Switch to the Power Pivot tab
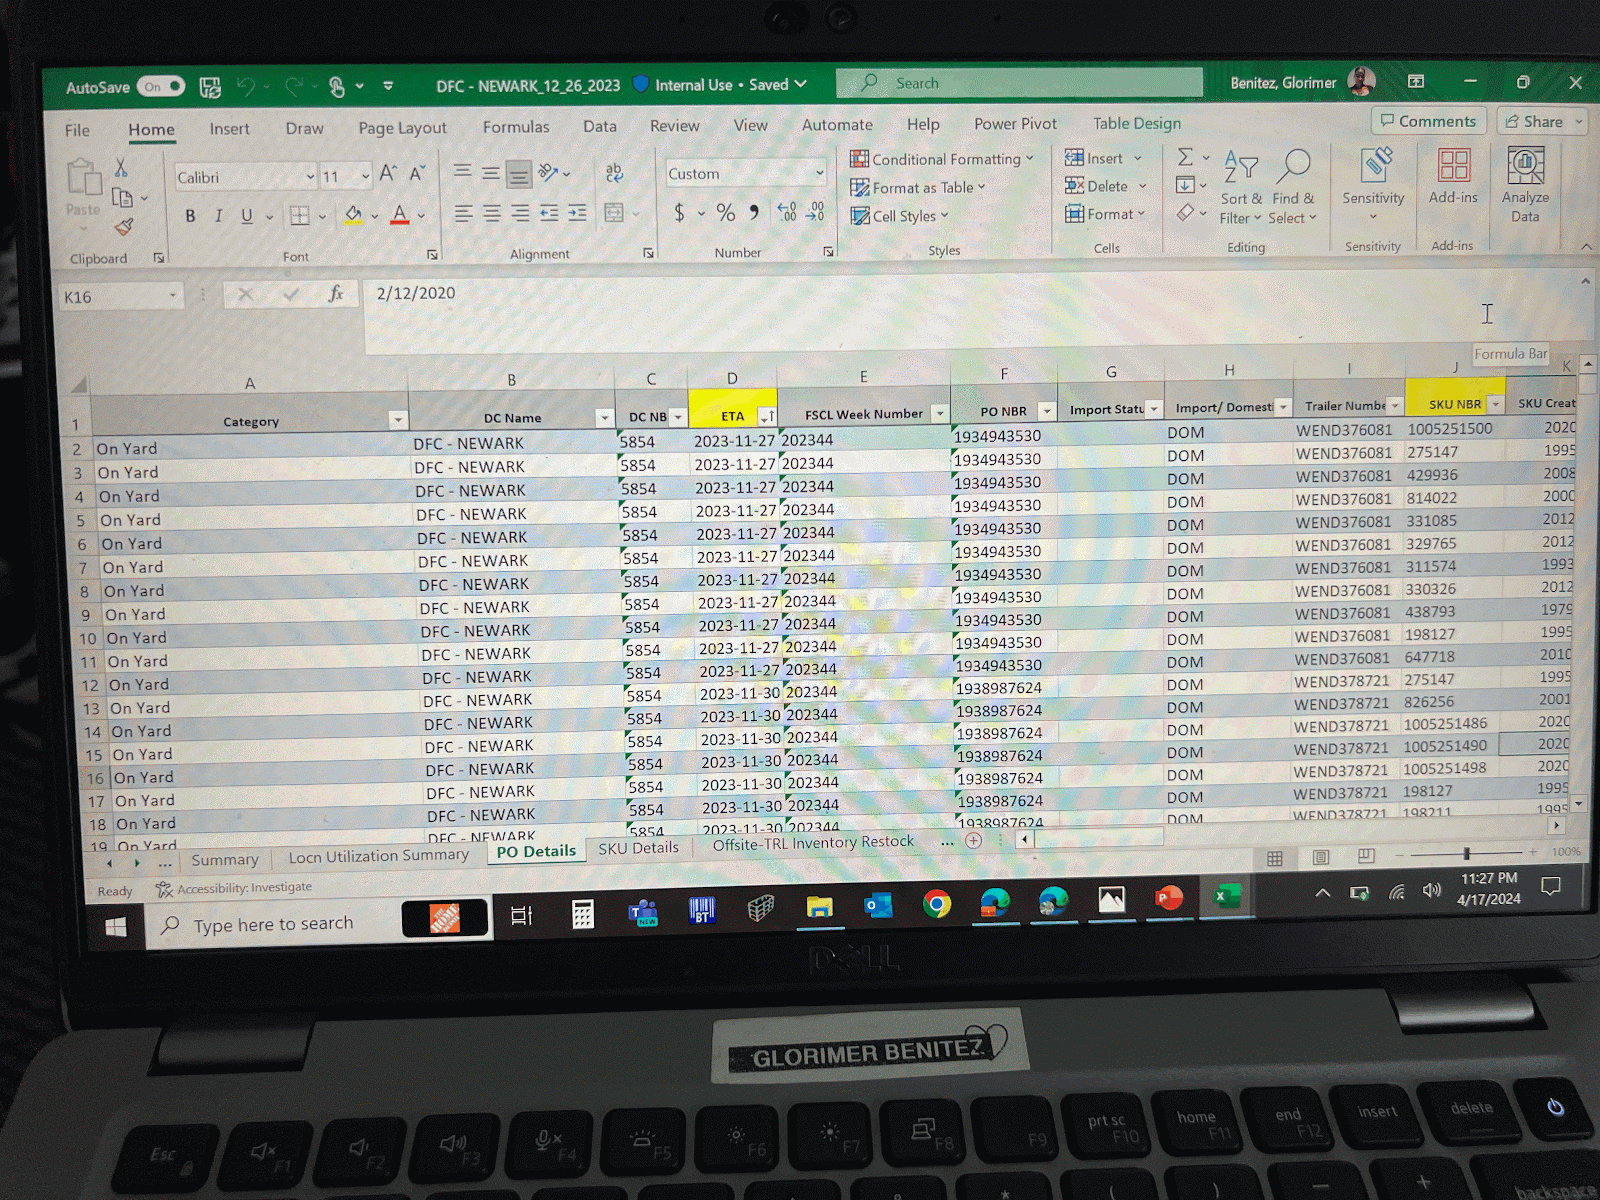The width and height of the screenshot is (1600, 1200). pos(1015,124)
